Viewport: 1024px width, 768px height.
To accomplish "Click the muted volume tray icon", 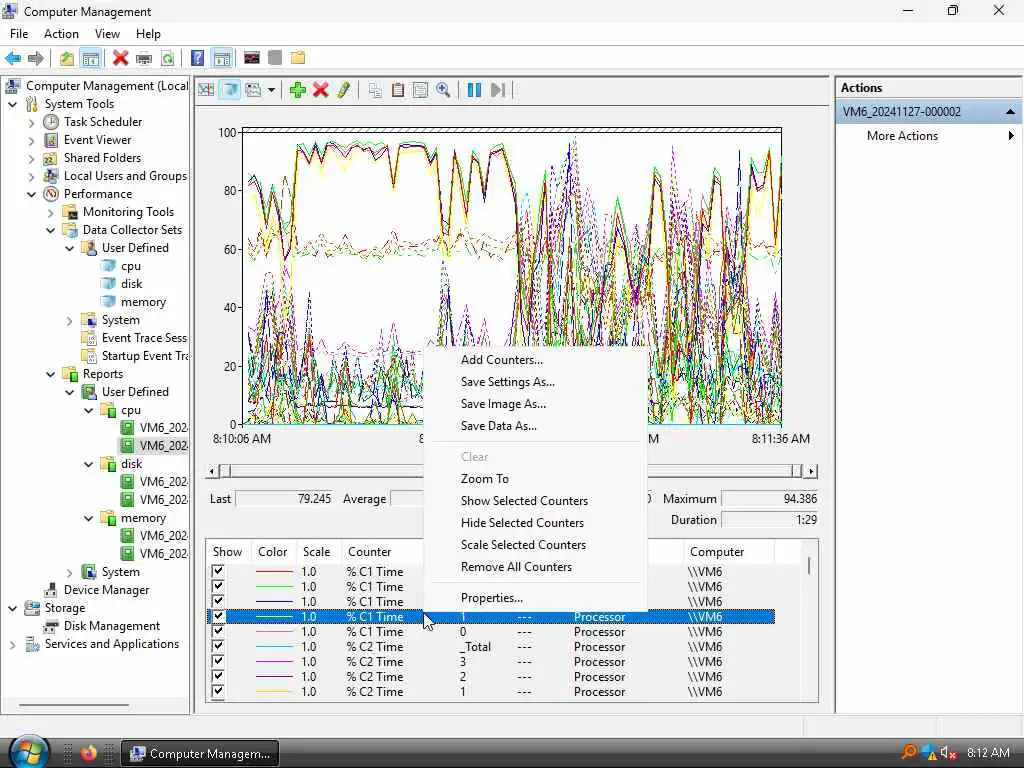I will [x=948, y=753].
